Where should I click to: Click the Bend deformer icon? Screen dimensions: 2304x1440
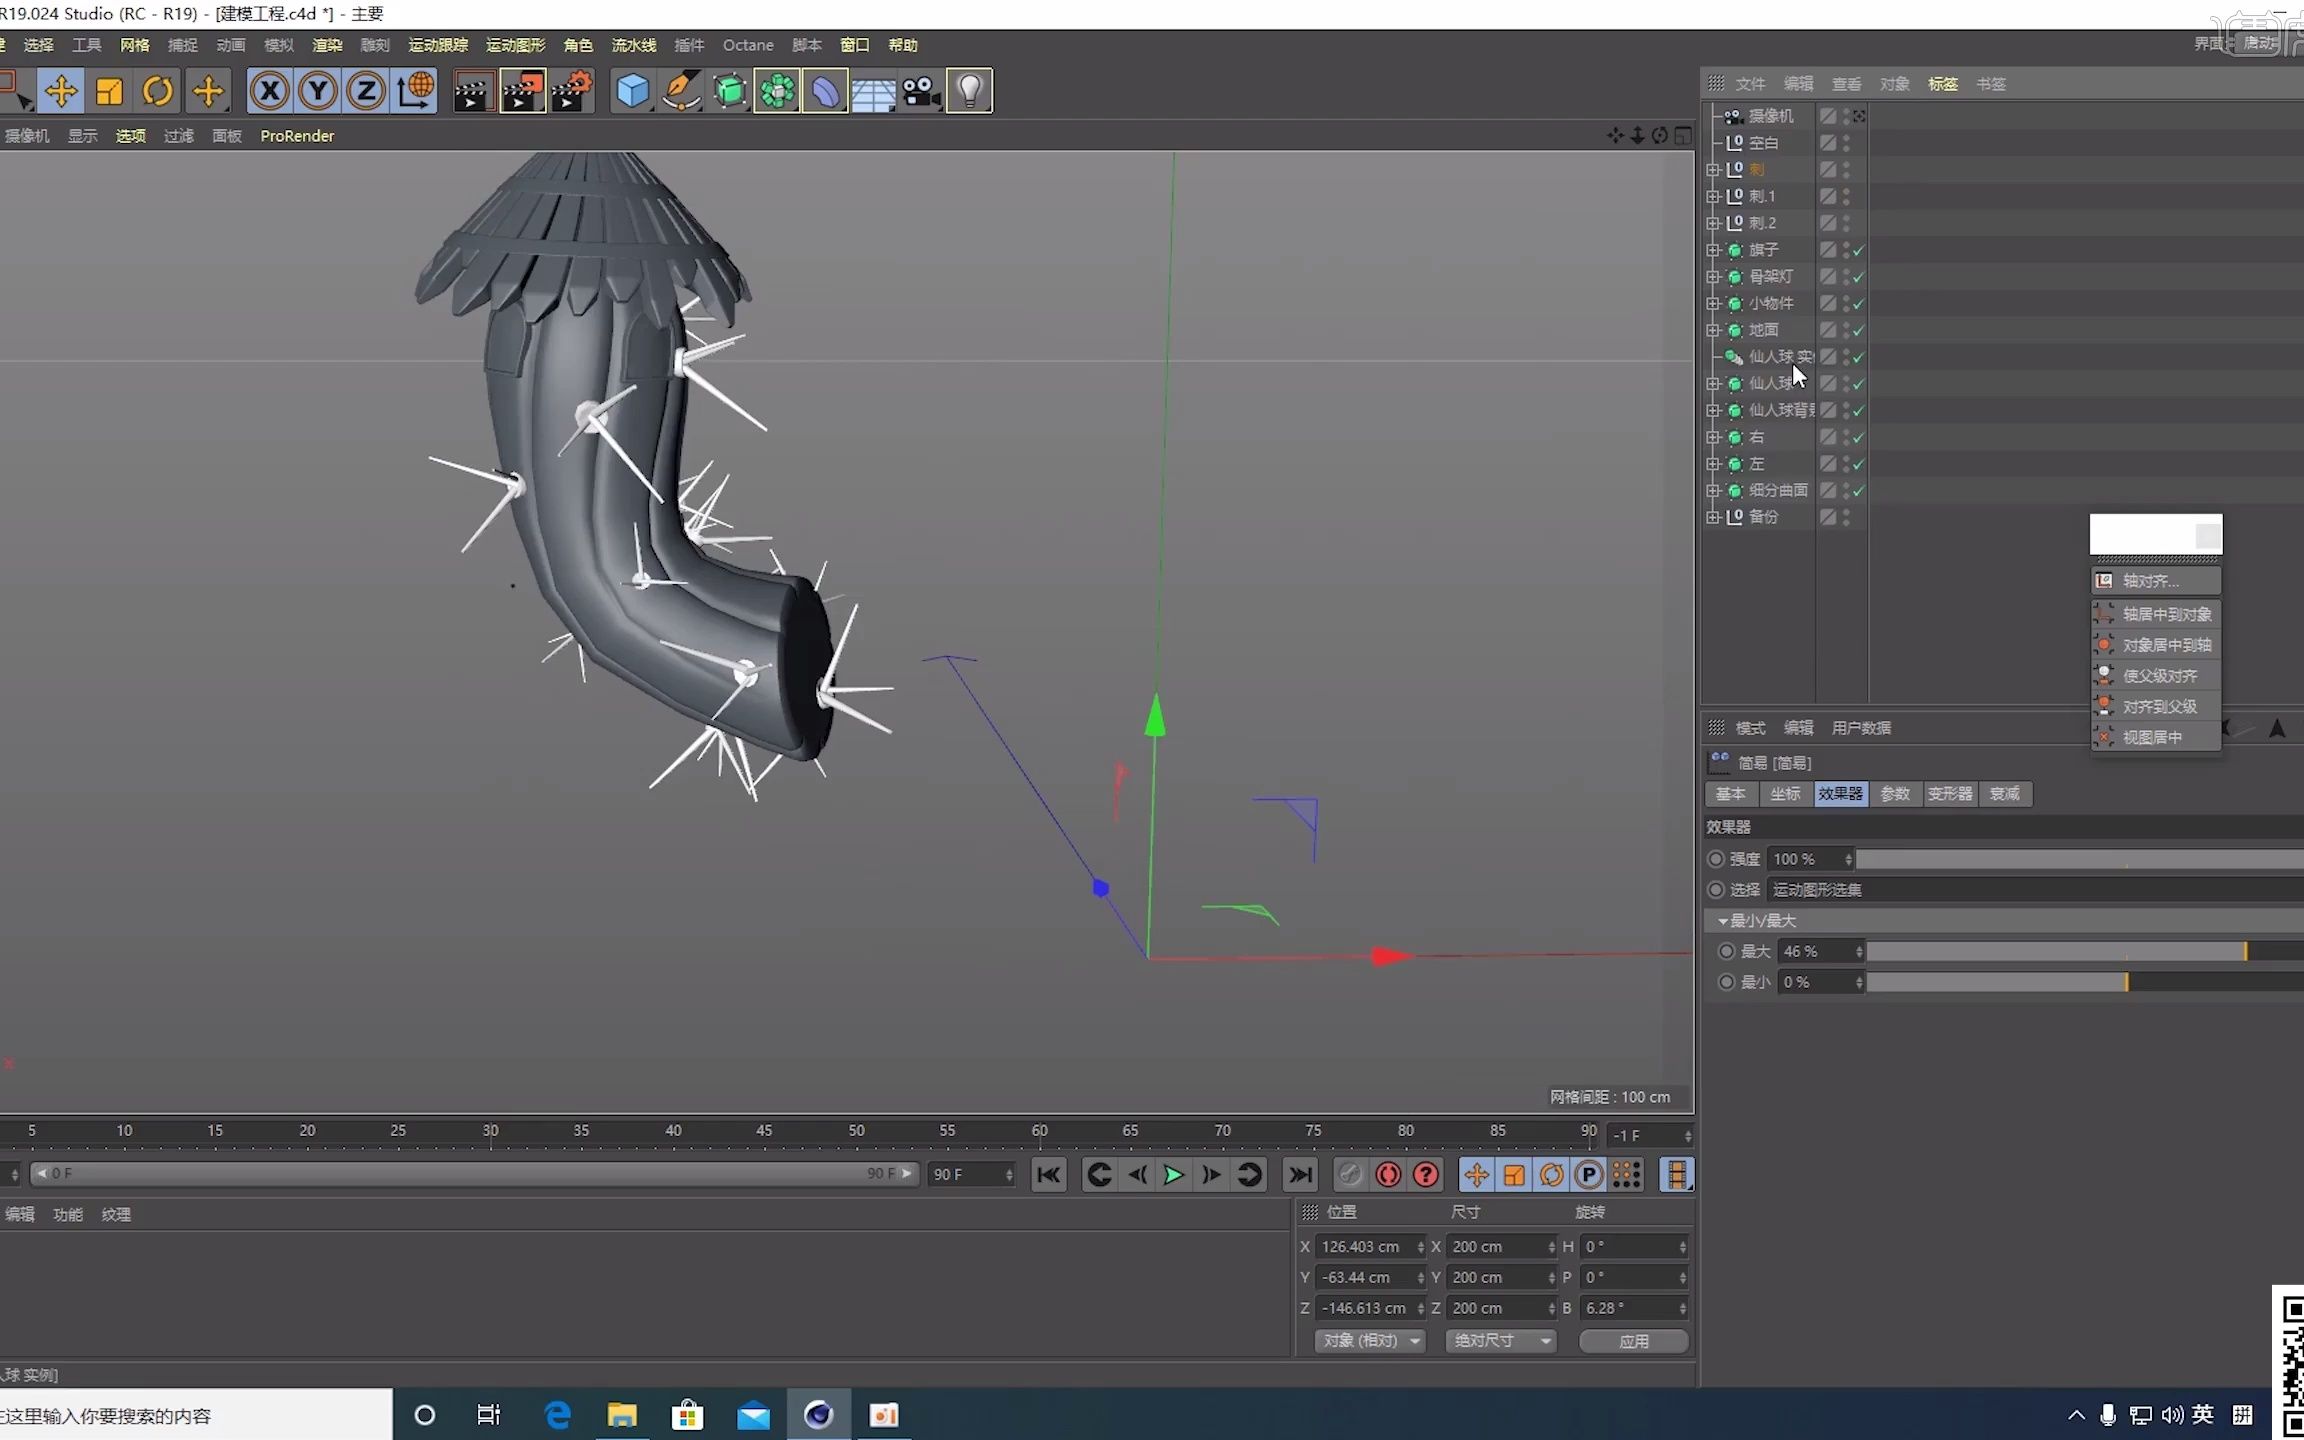coord(825,91)
